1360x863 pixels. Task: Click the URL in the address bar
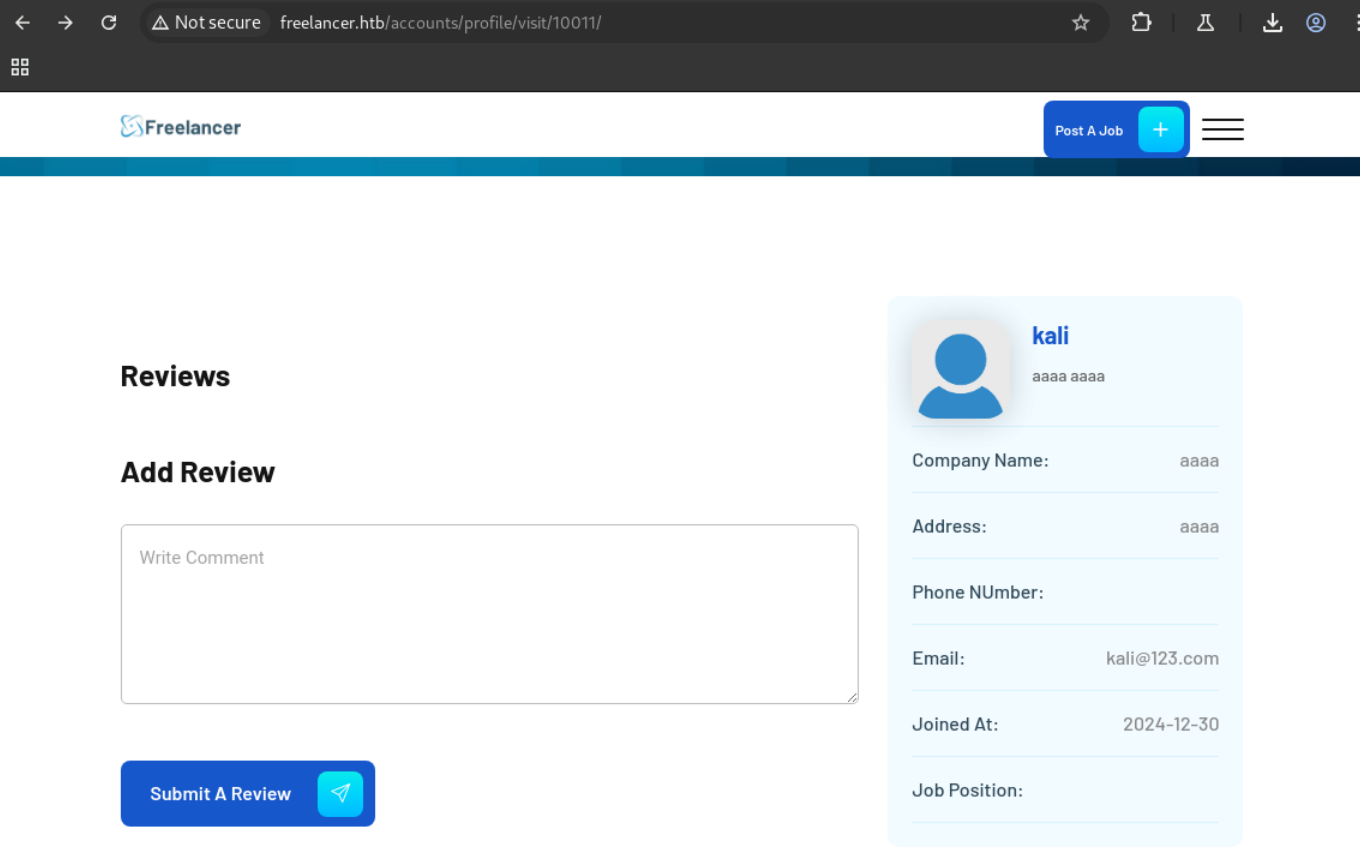tap(440, 22)
